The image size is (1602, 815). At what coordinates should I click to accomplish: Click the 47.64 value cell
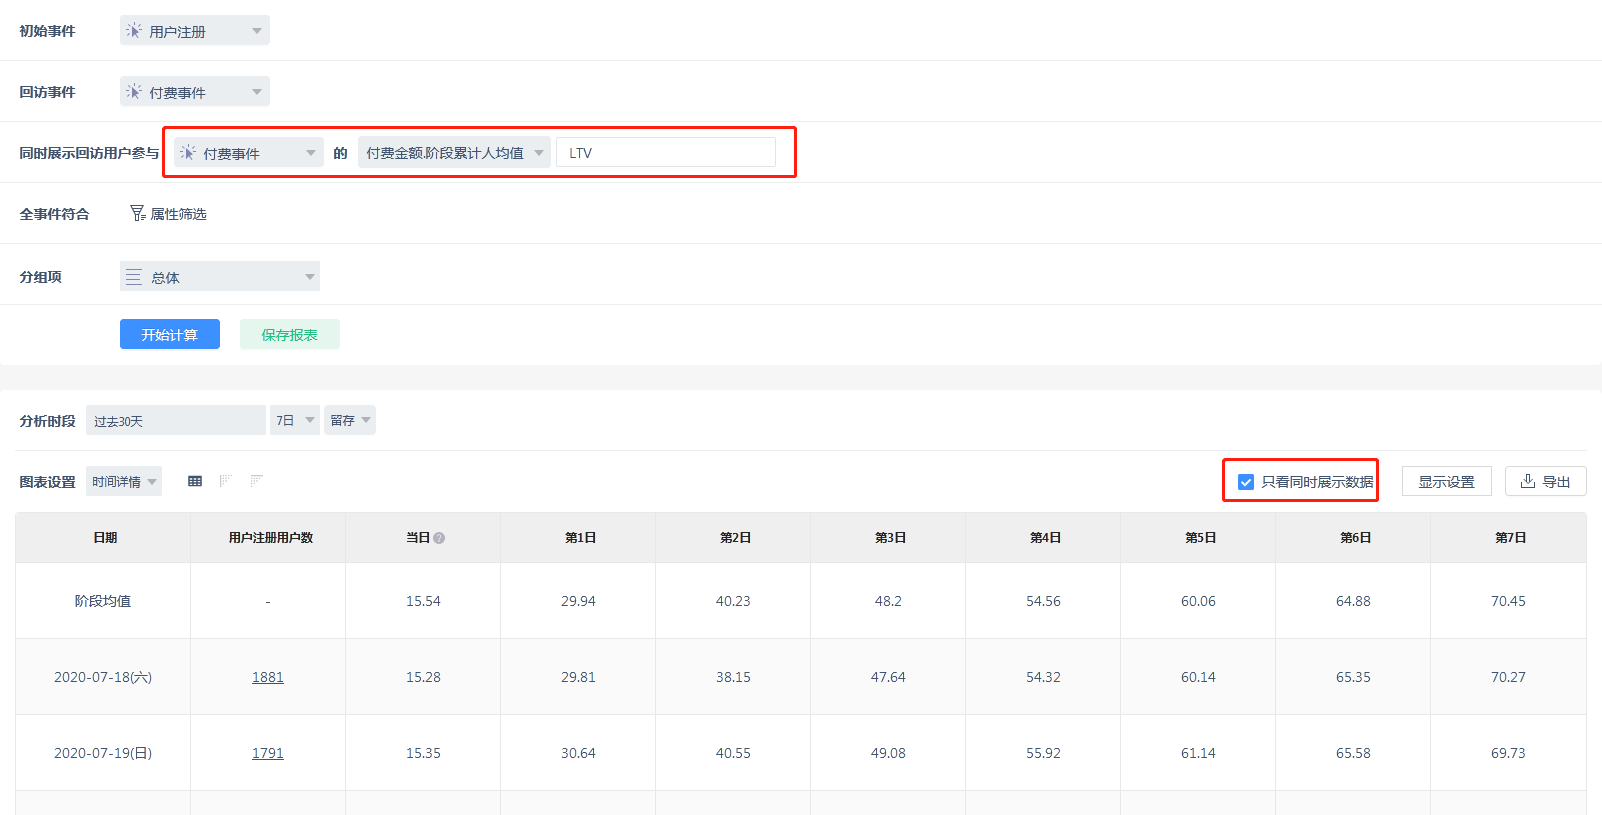point(889,677)
